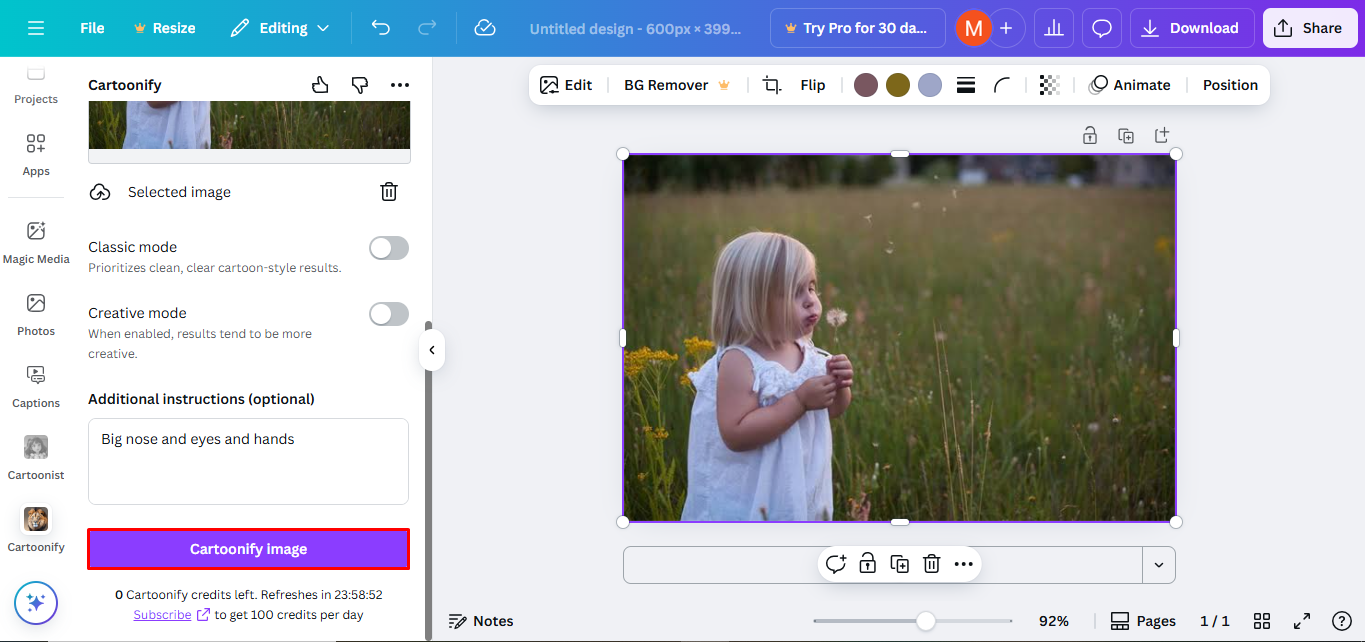Collapse the Cartoonify panel with the arrow
This screenshot has width=1365, height=642.
431,349
